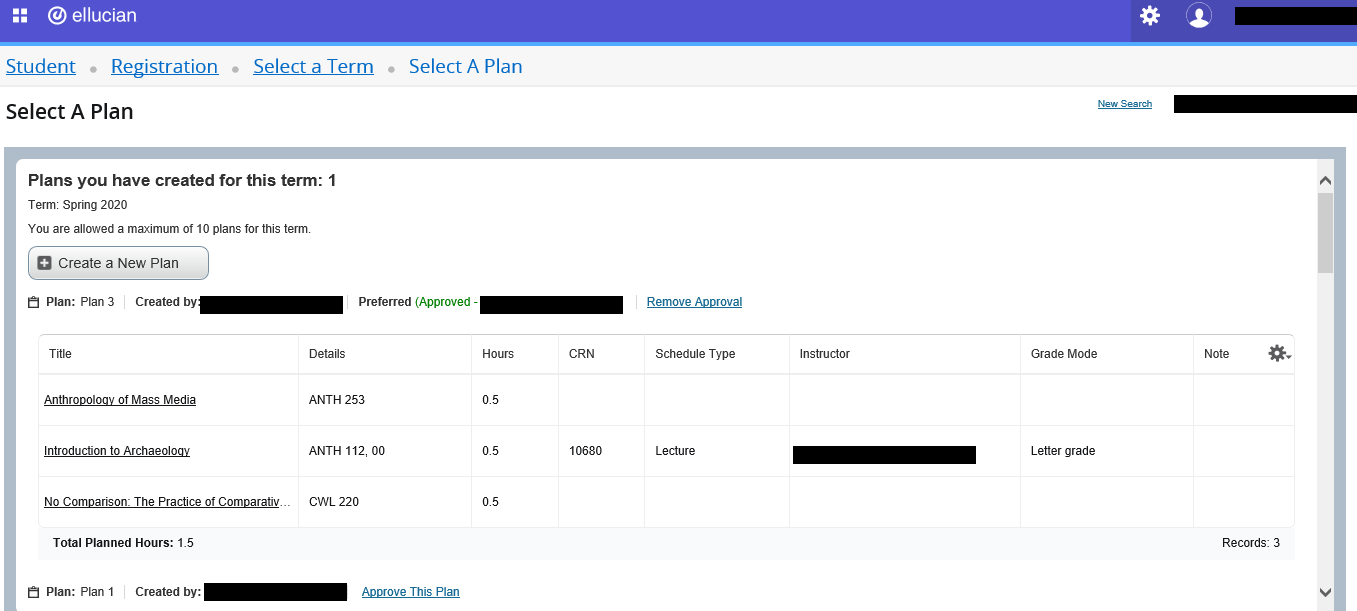Screen dimensions: 1357x611
Task: Open the settings gear in top bar
Action: point(1150,15)
